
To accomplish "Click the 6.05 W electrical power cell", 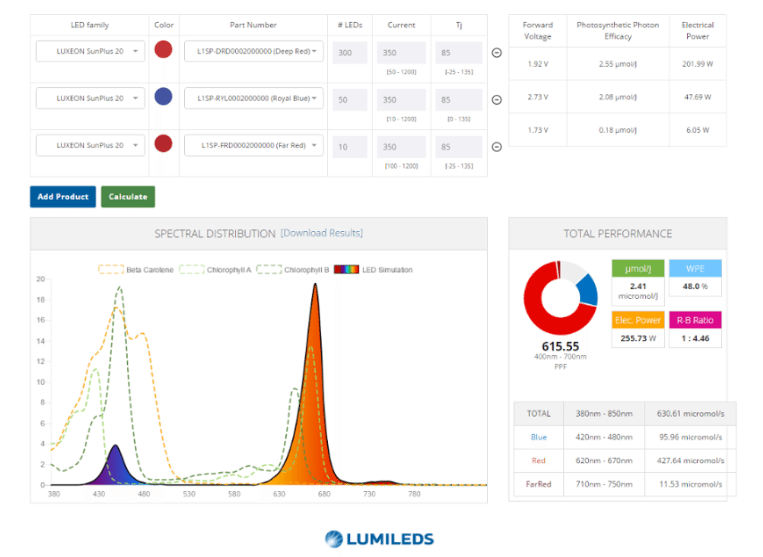I will 698,130.
